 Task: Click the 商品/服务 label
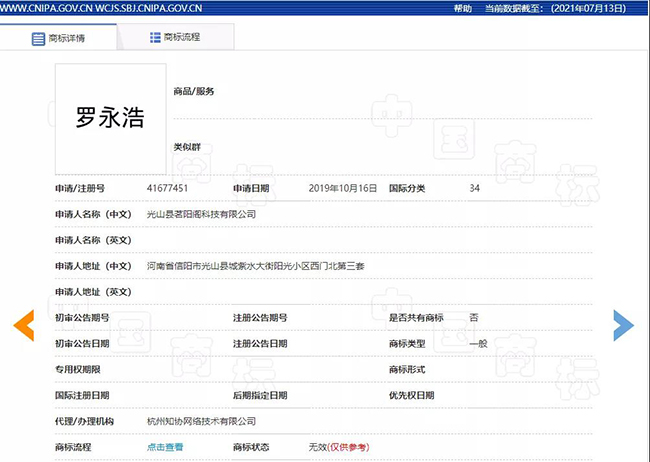coord(194,91)
